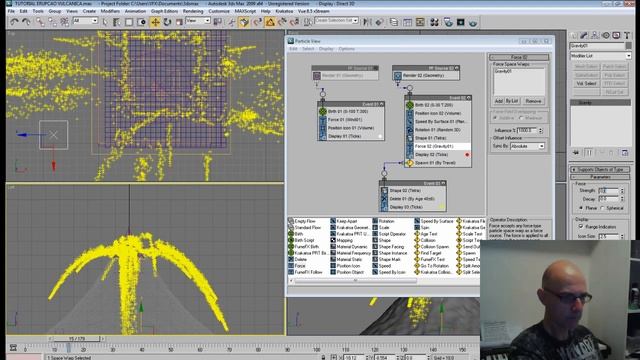Open the MAXScript menu
The width and height of the screenshot is (640, 360).
click(245, 11)
